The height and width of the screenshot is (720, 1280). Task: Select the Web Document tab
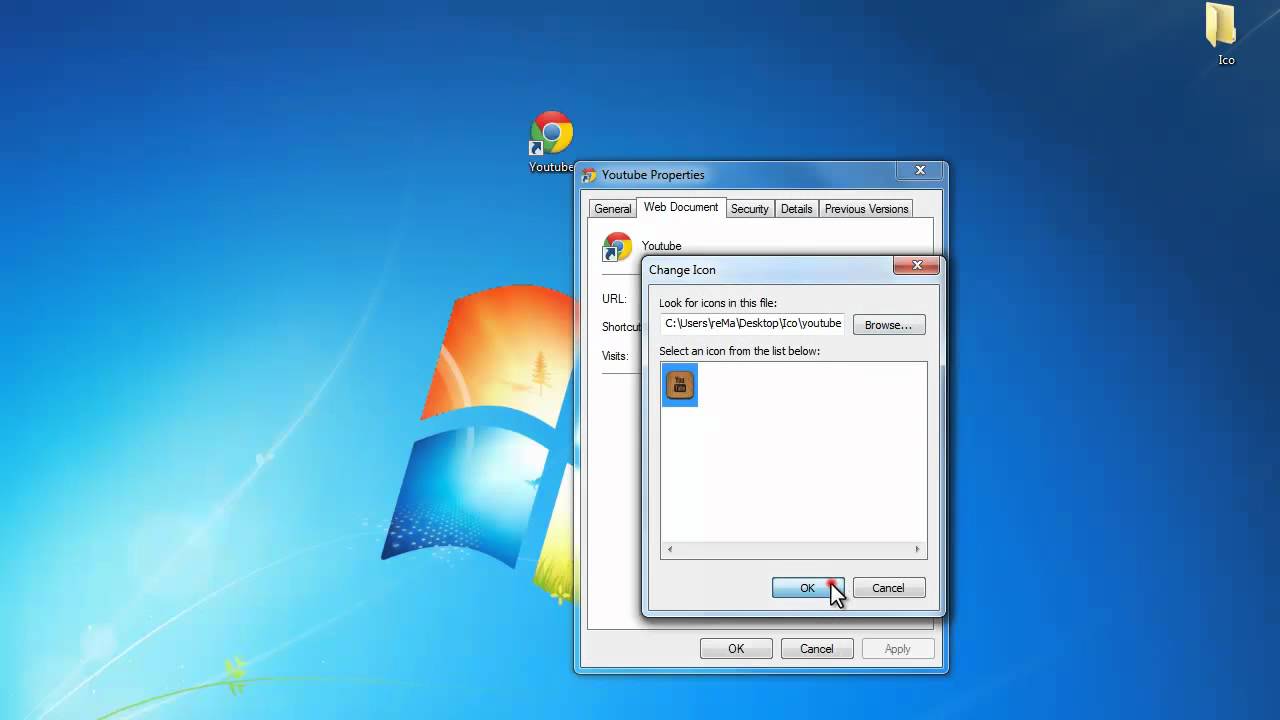click(680, 207)
